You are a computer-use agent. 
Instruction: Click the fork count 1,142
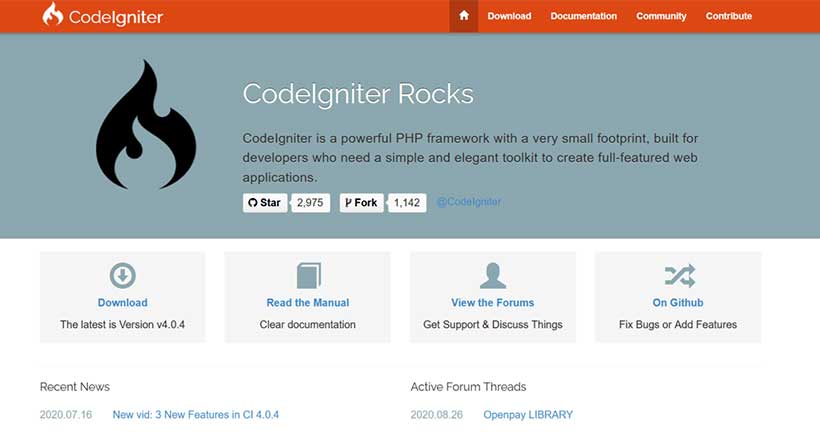[x=407, y=203]
